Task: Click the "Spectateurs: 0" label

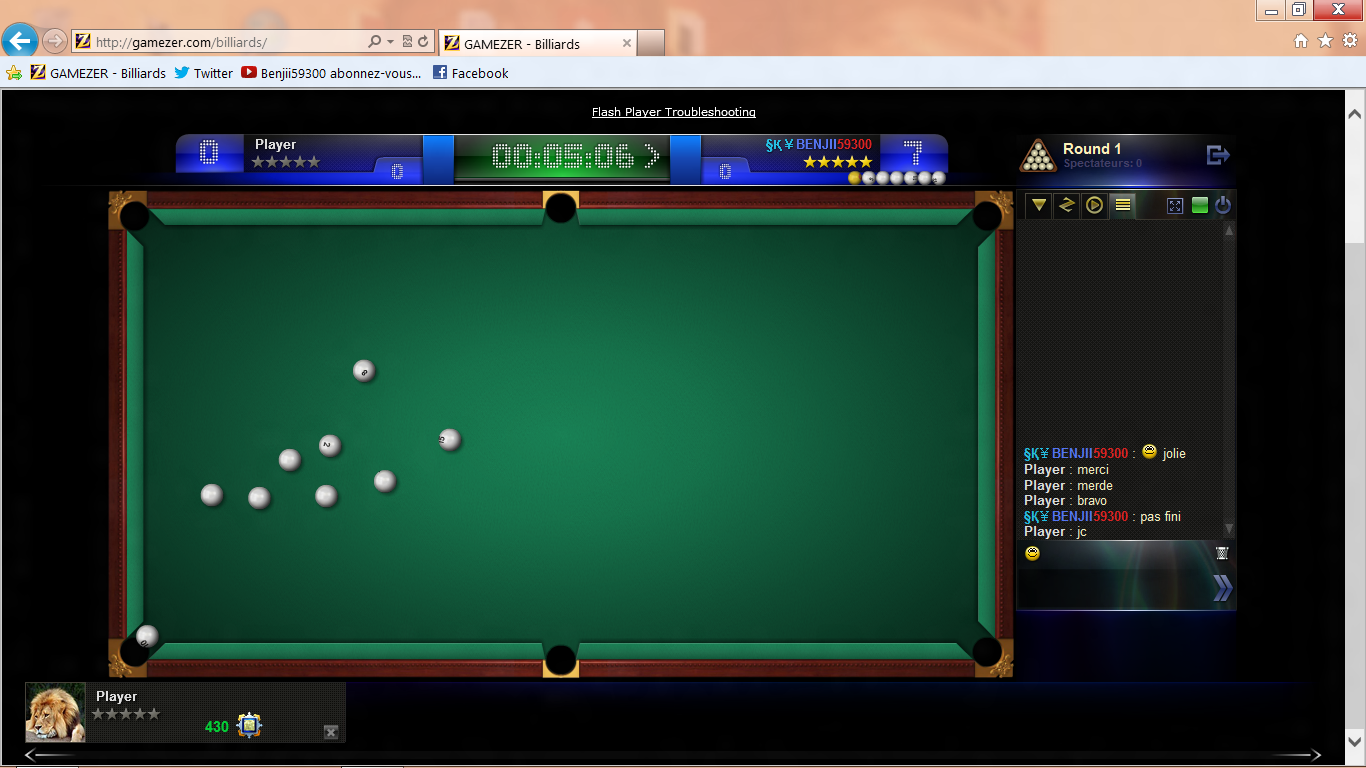Action: click(x=1103, y=163)
